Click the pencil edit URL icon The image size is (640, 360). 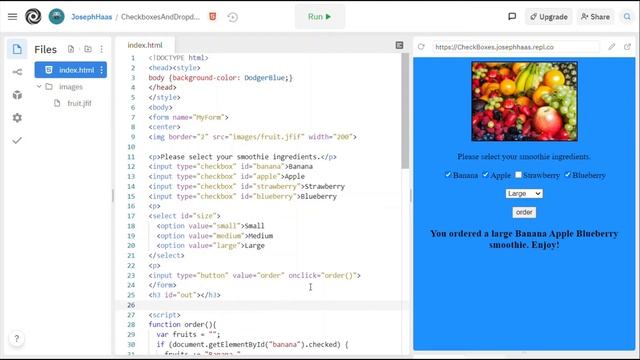pos(611,47)
